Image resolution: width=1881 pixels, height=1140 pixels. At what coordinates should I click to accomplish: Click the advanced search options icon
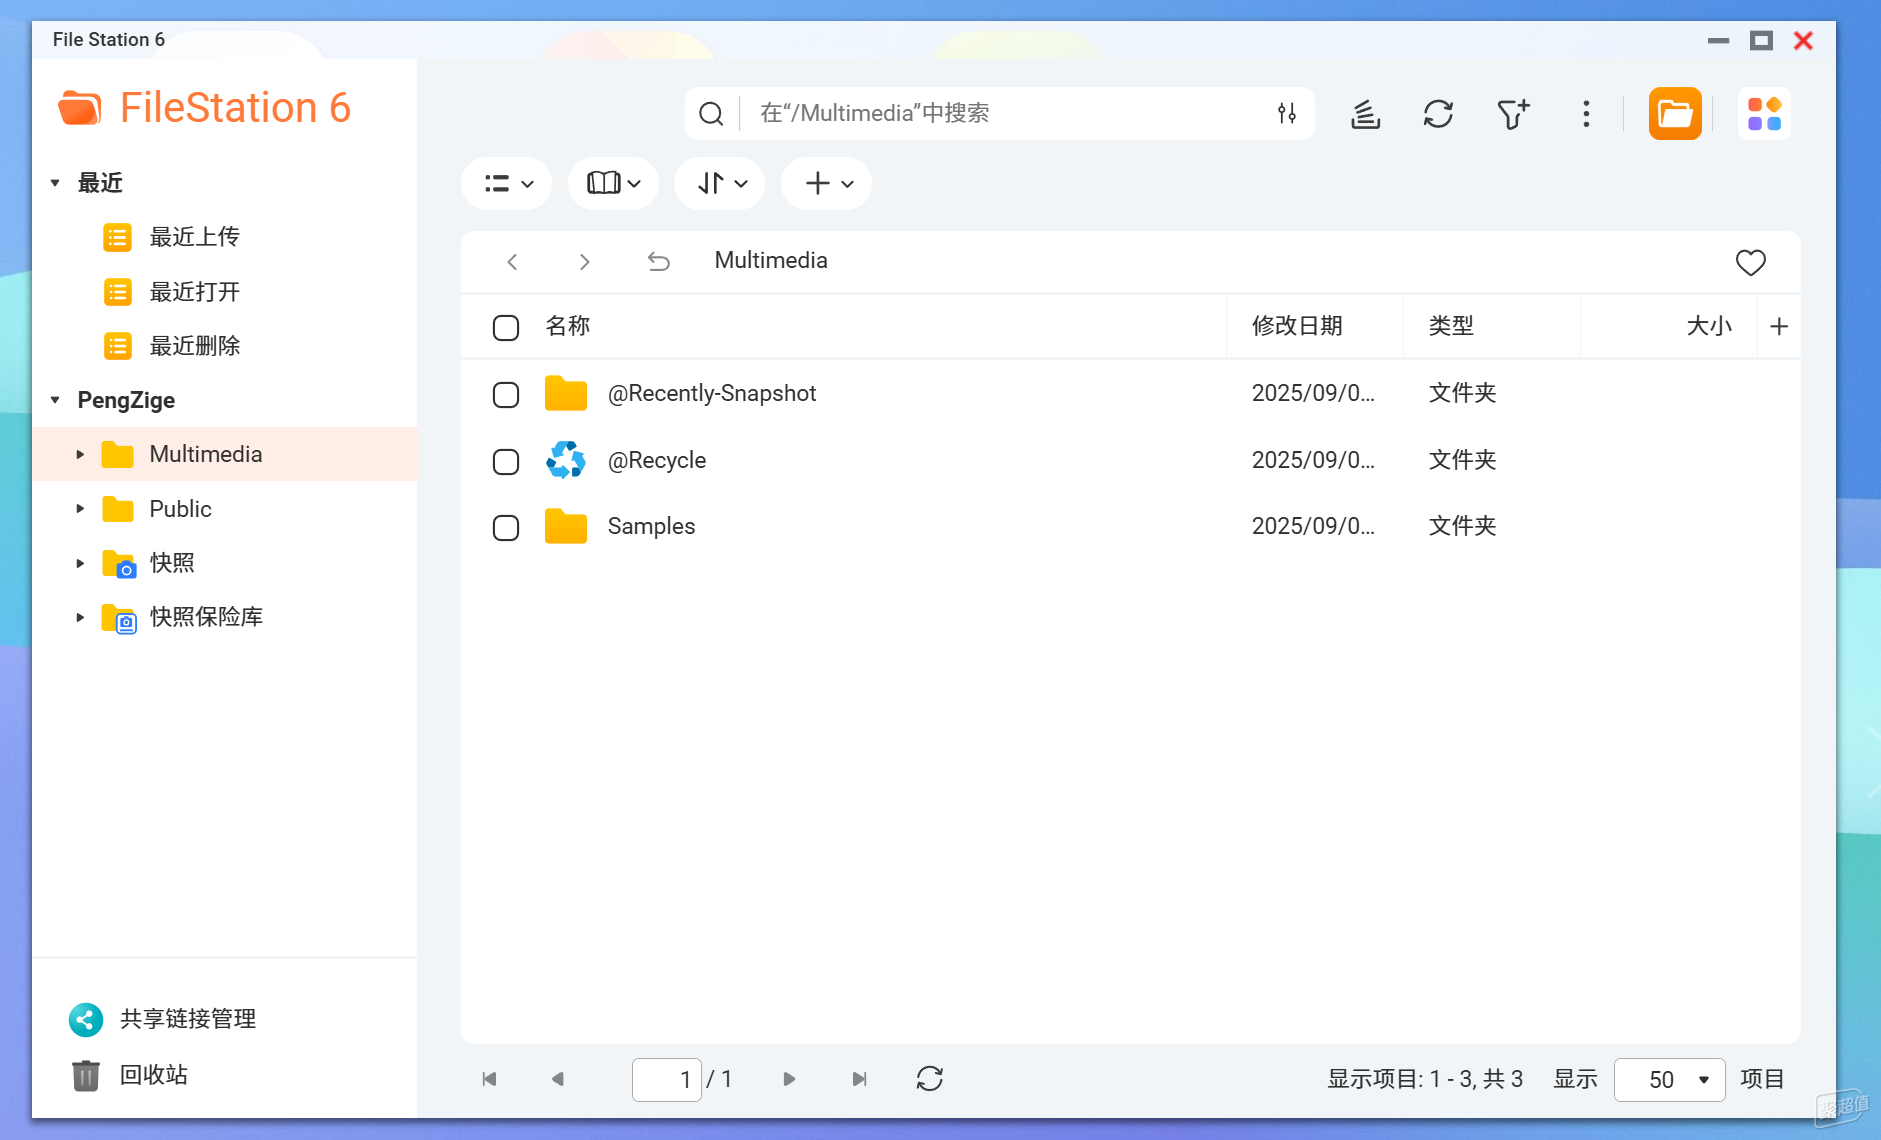(x=1287, y=114)
